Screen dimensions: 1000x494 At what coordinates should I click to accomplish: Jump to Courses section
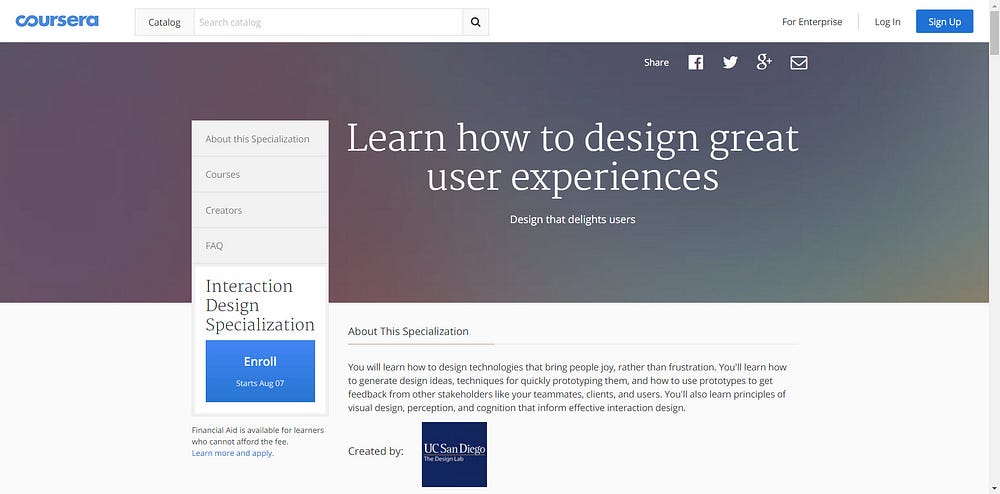coord(260,175)
